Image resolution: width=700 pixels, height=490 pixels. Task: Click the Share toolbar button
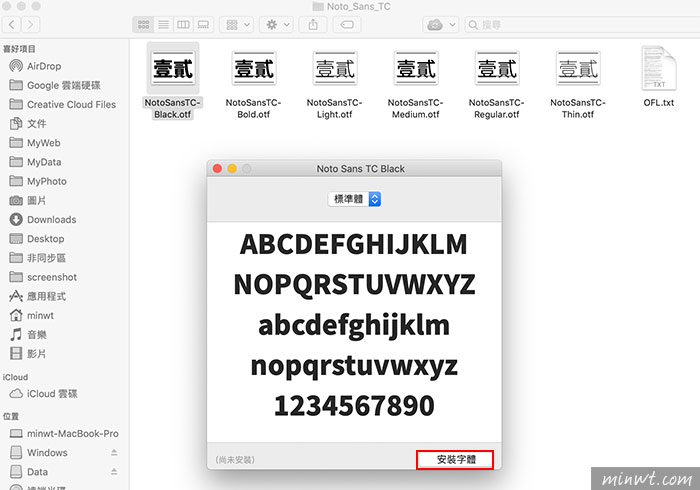(313, 25)
